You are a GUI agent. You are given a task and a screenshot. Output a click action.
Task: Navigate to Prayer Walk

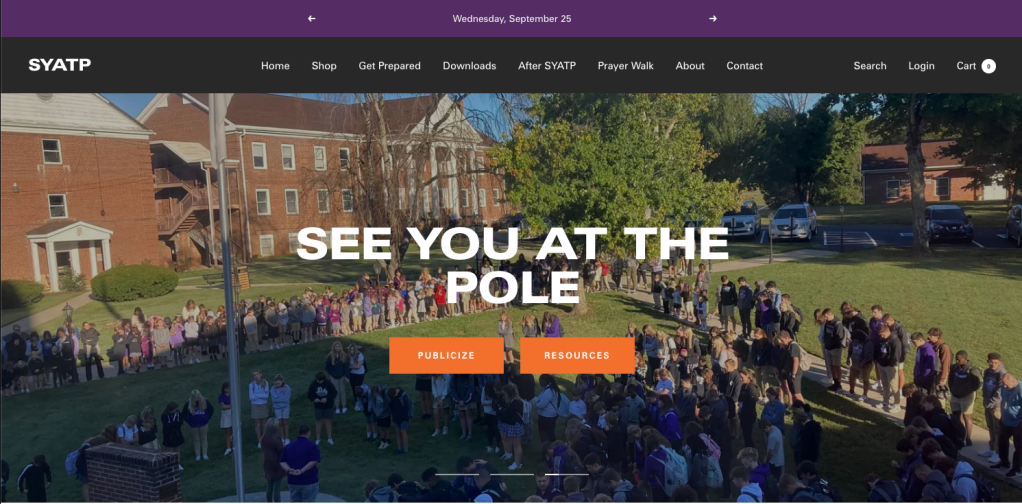click(626, 66)
